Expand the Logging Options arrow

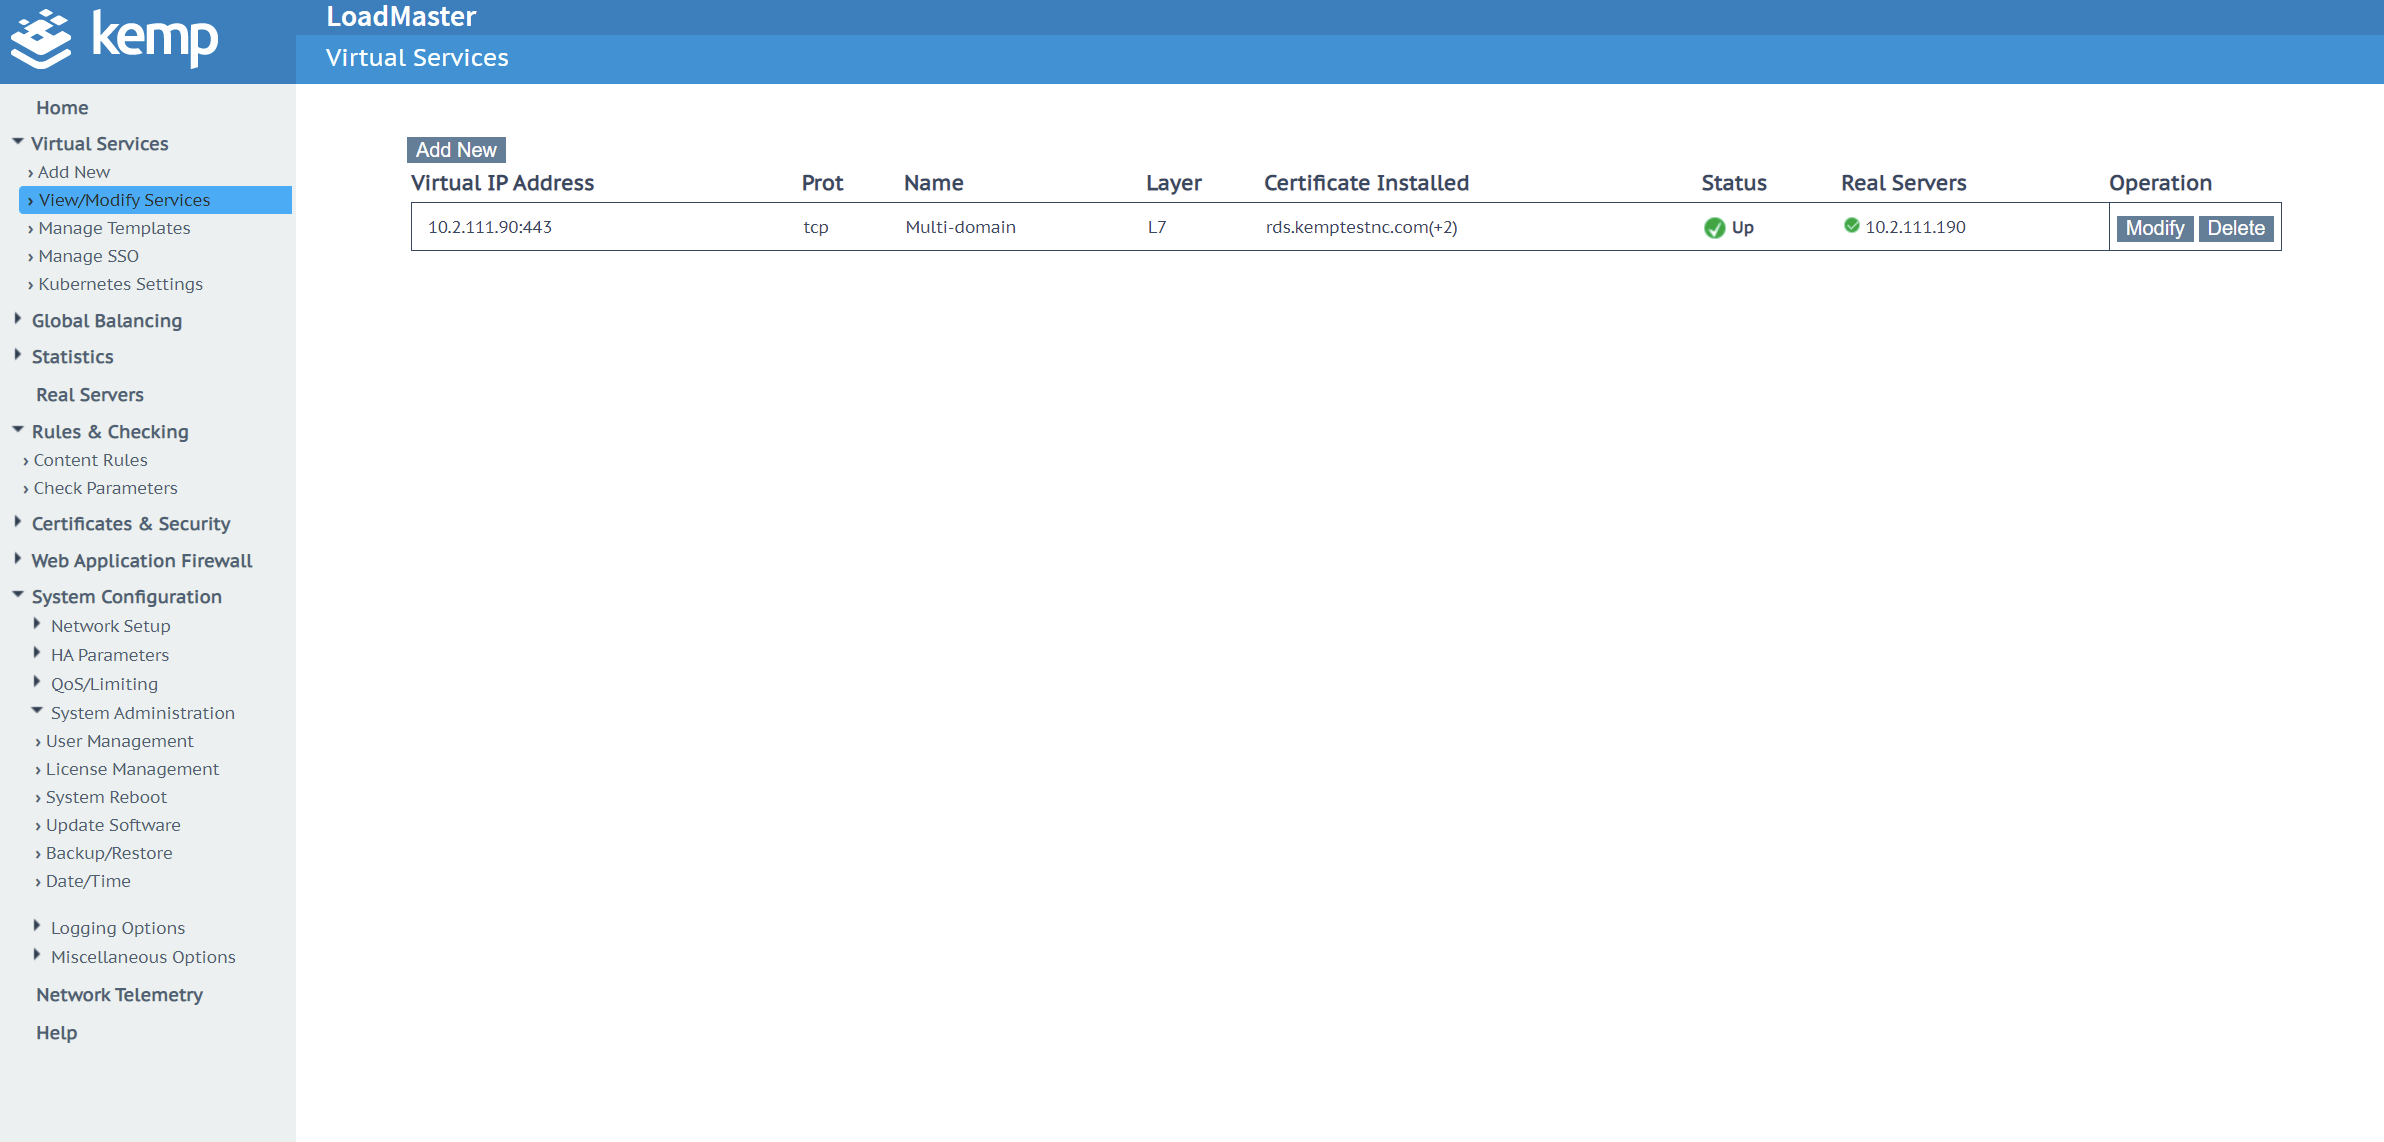(x=37, y=926)
